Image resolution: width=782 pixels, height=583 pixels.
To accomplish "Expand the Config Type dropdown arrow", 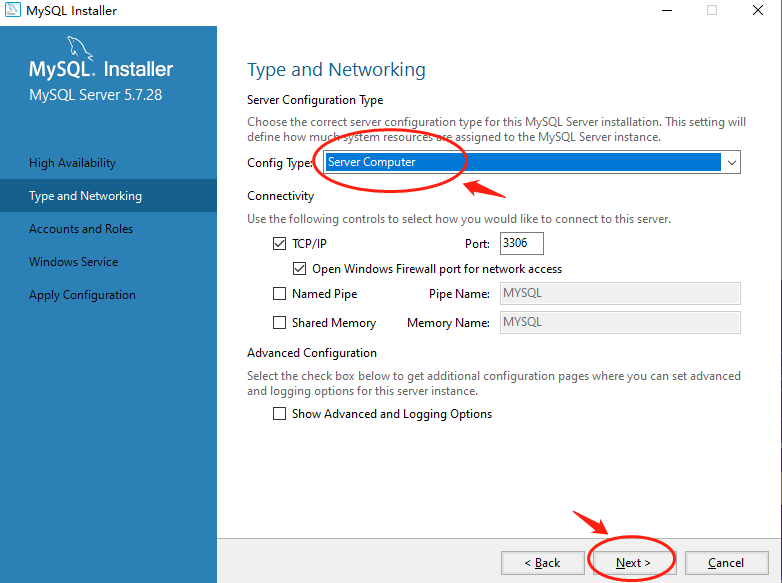I will (x=732, y=162).
